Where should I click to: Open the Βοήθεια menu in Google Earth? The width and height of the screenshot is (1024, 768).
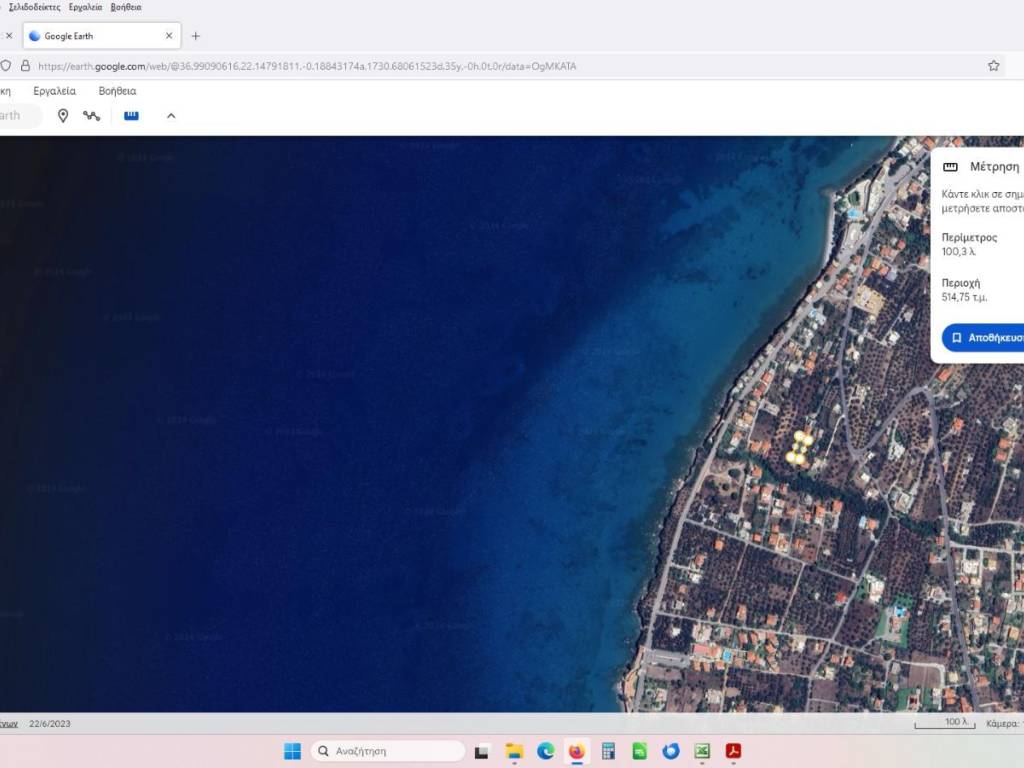pos(117,91)
